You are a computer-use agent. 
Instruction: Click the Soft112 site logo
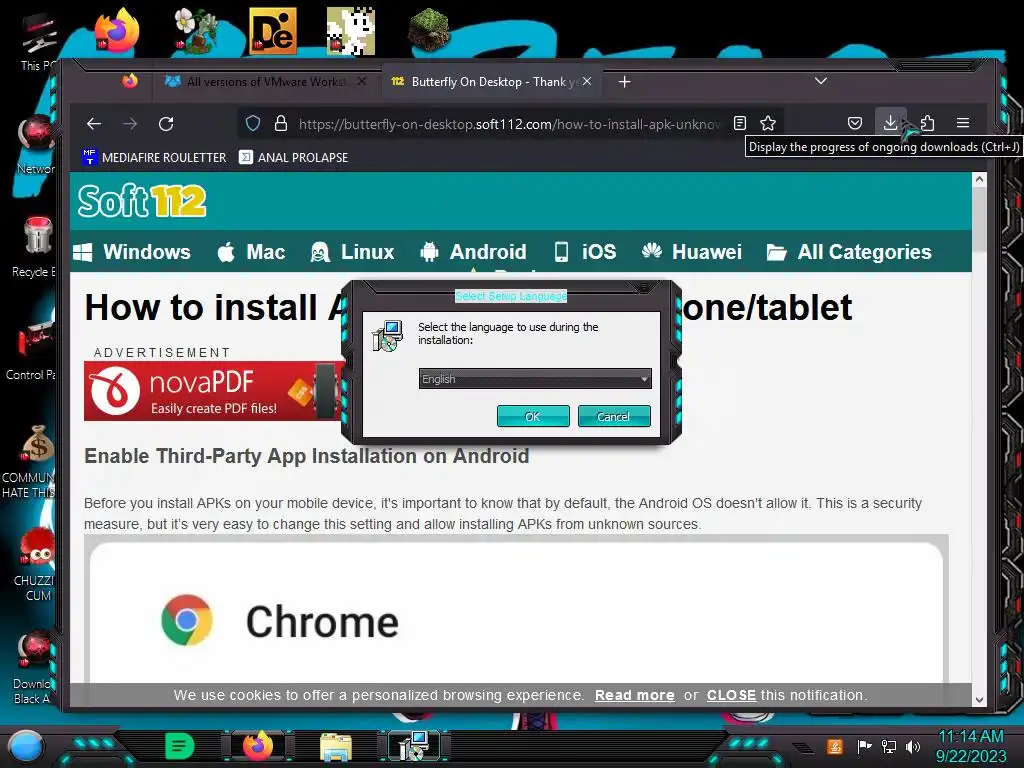click(x=142, y=200)
